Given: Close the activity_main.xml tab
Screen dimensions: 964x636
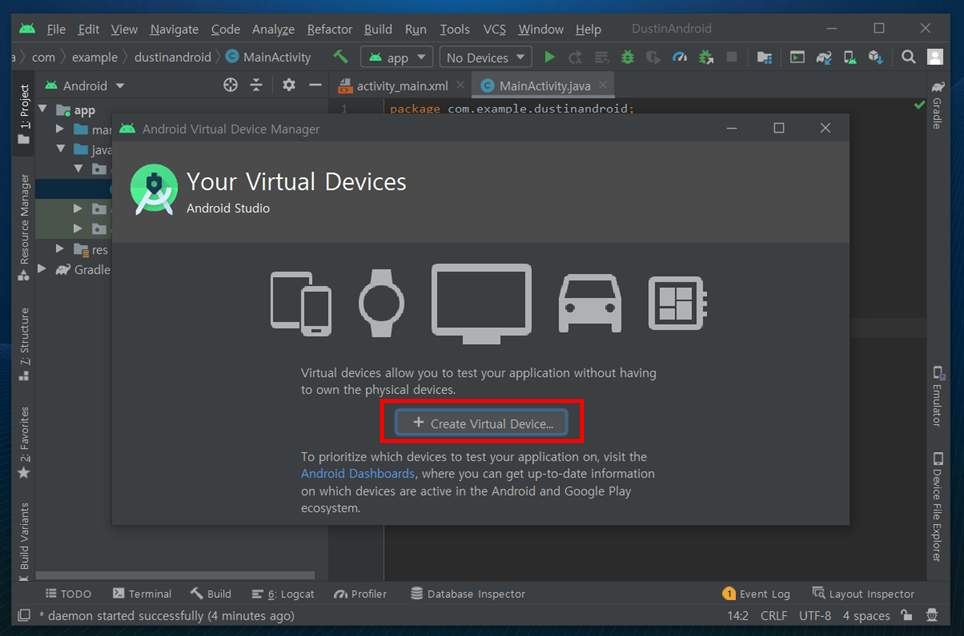Looking at the screenshot, I should pos(460,85).
